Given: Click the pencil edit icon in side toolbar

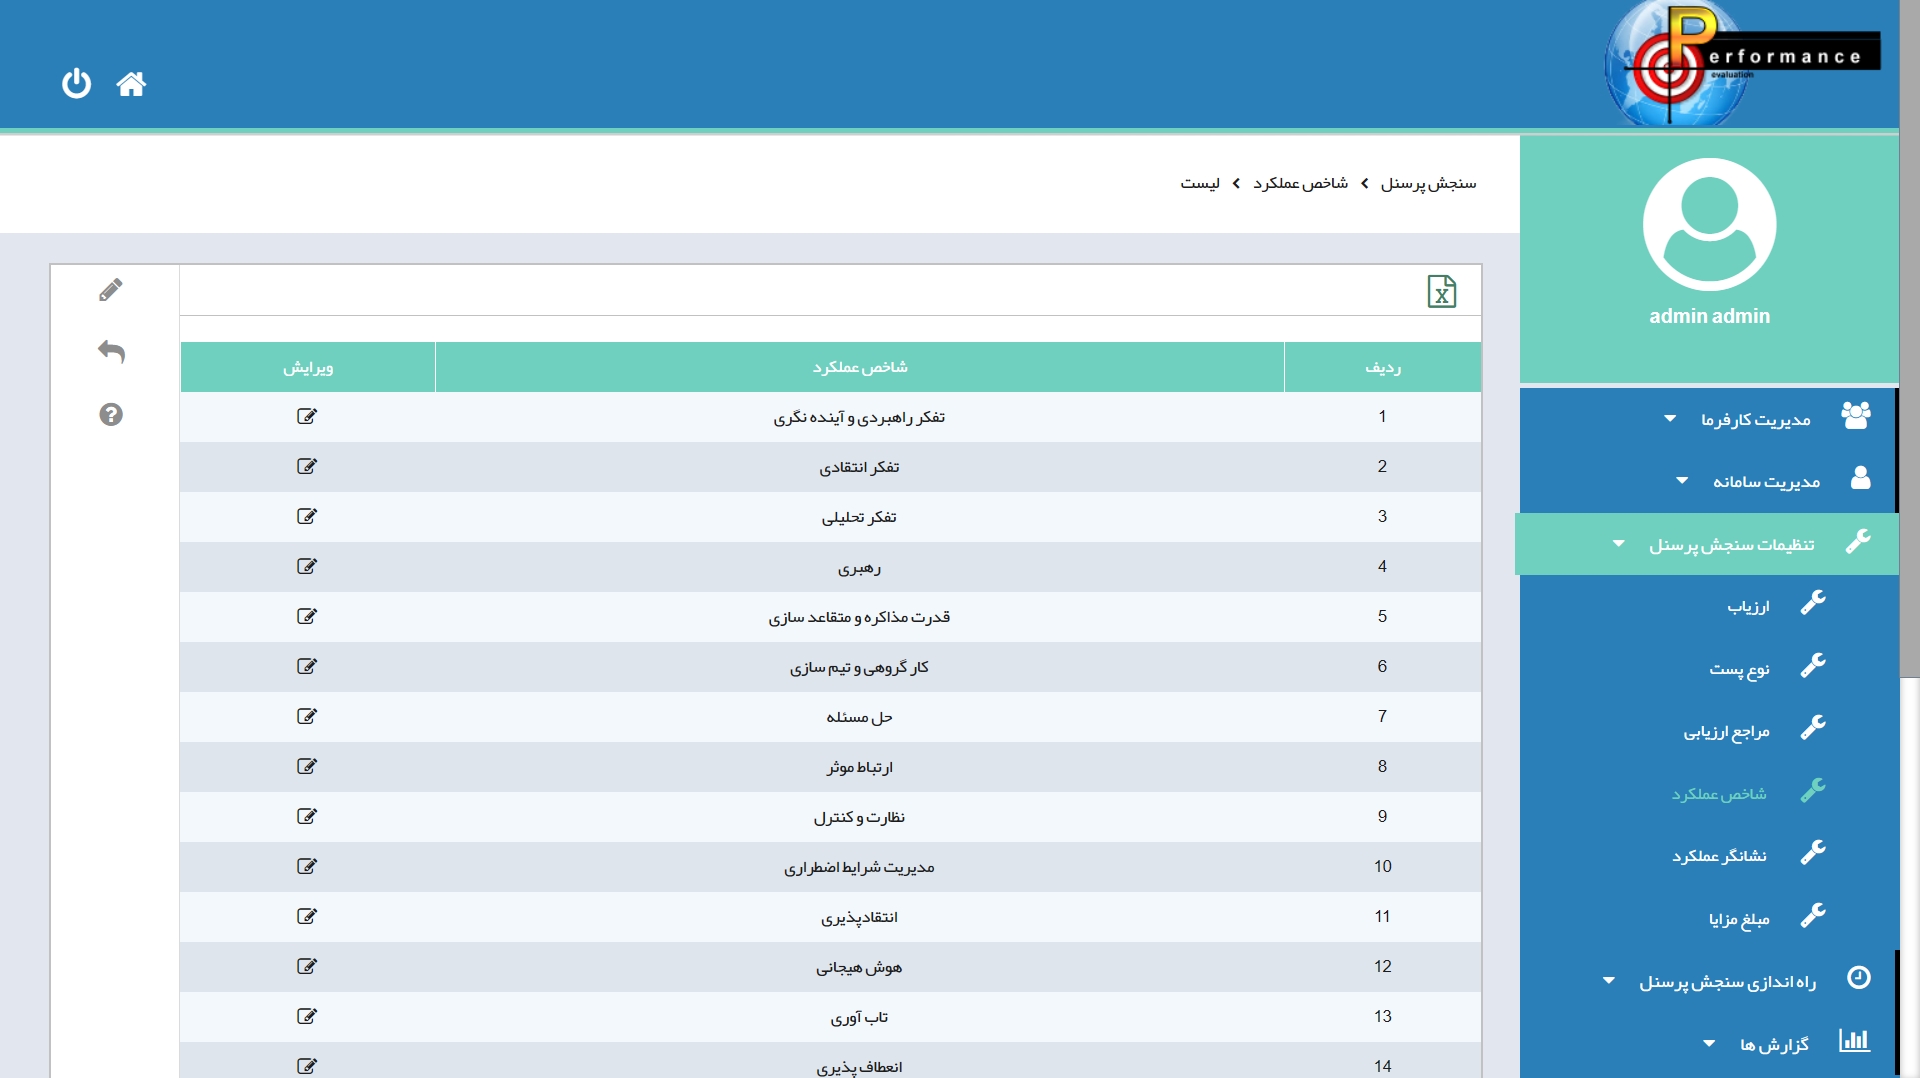Looking at the screenshot, I should [111, 290].
